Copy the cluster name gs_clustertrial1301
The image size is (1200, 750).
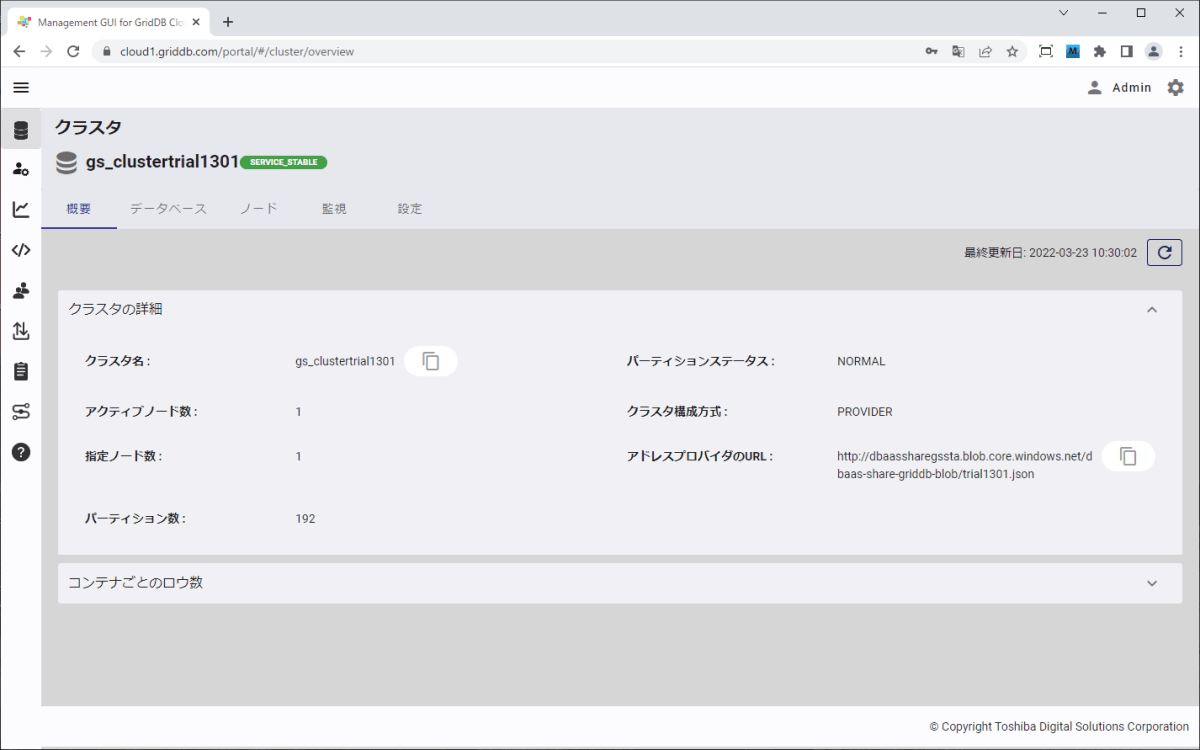(x=431, y=361)
